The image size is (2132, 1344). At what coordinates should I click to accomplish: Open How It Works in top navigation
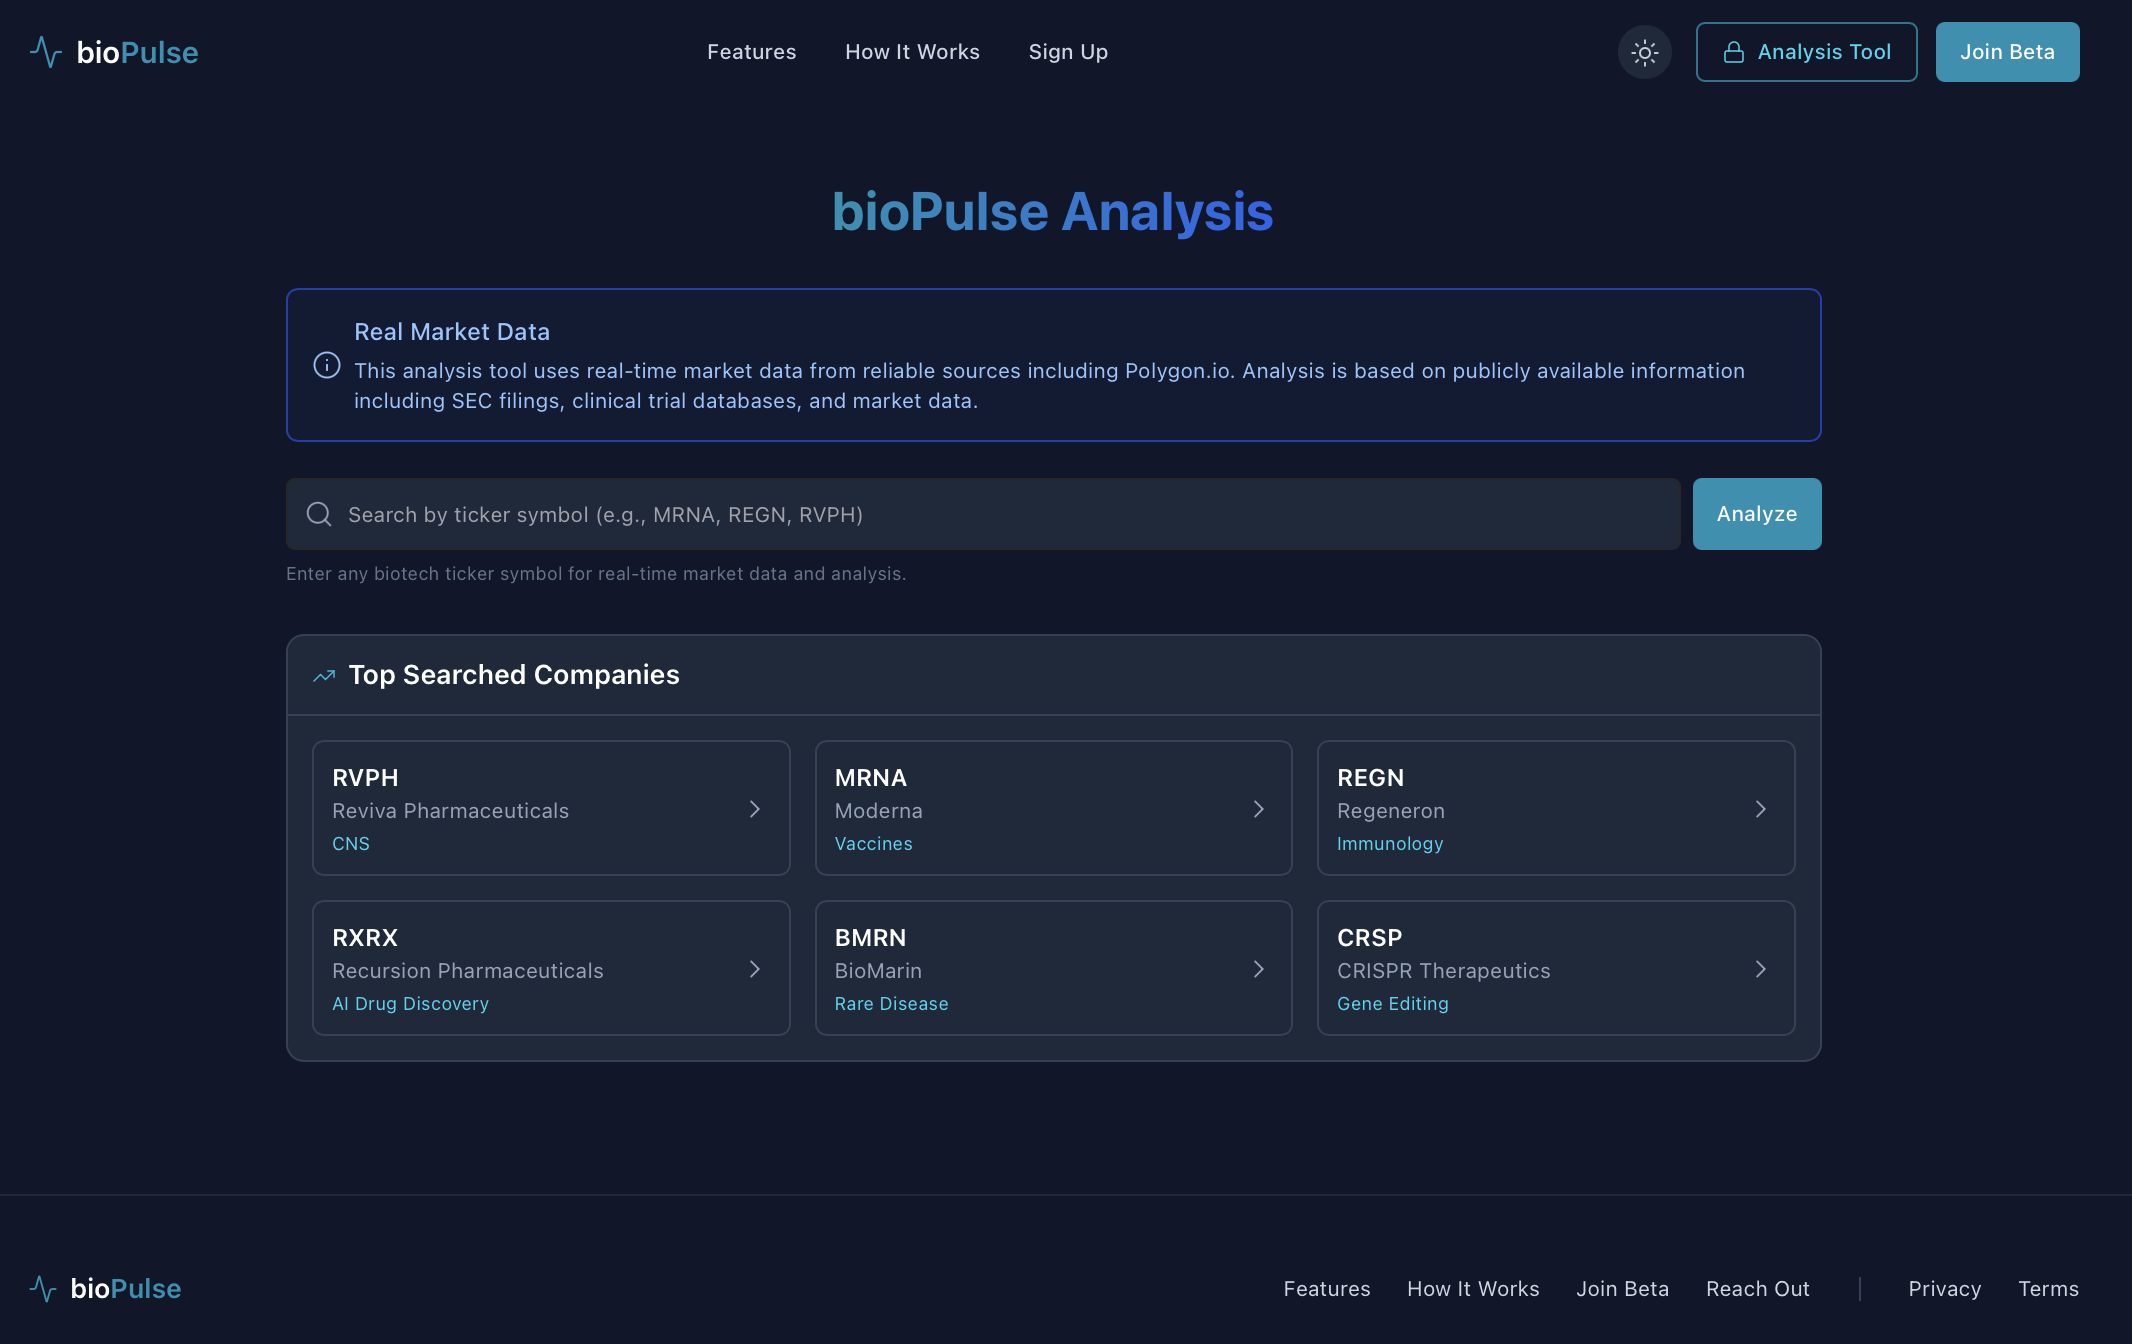tap(912, 52)
